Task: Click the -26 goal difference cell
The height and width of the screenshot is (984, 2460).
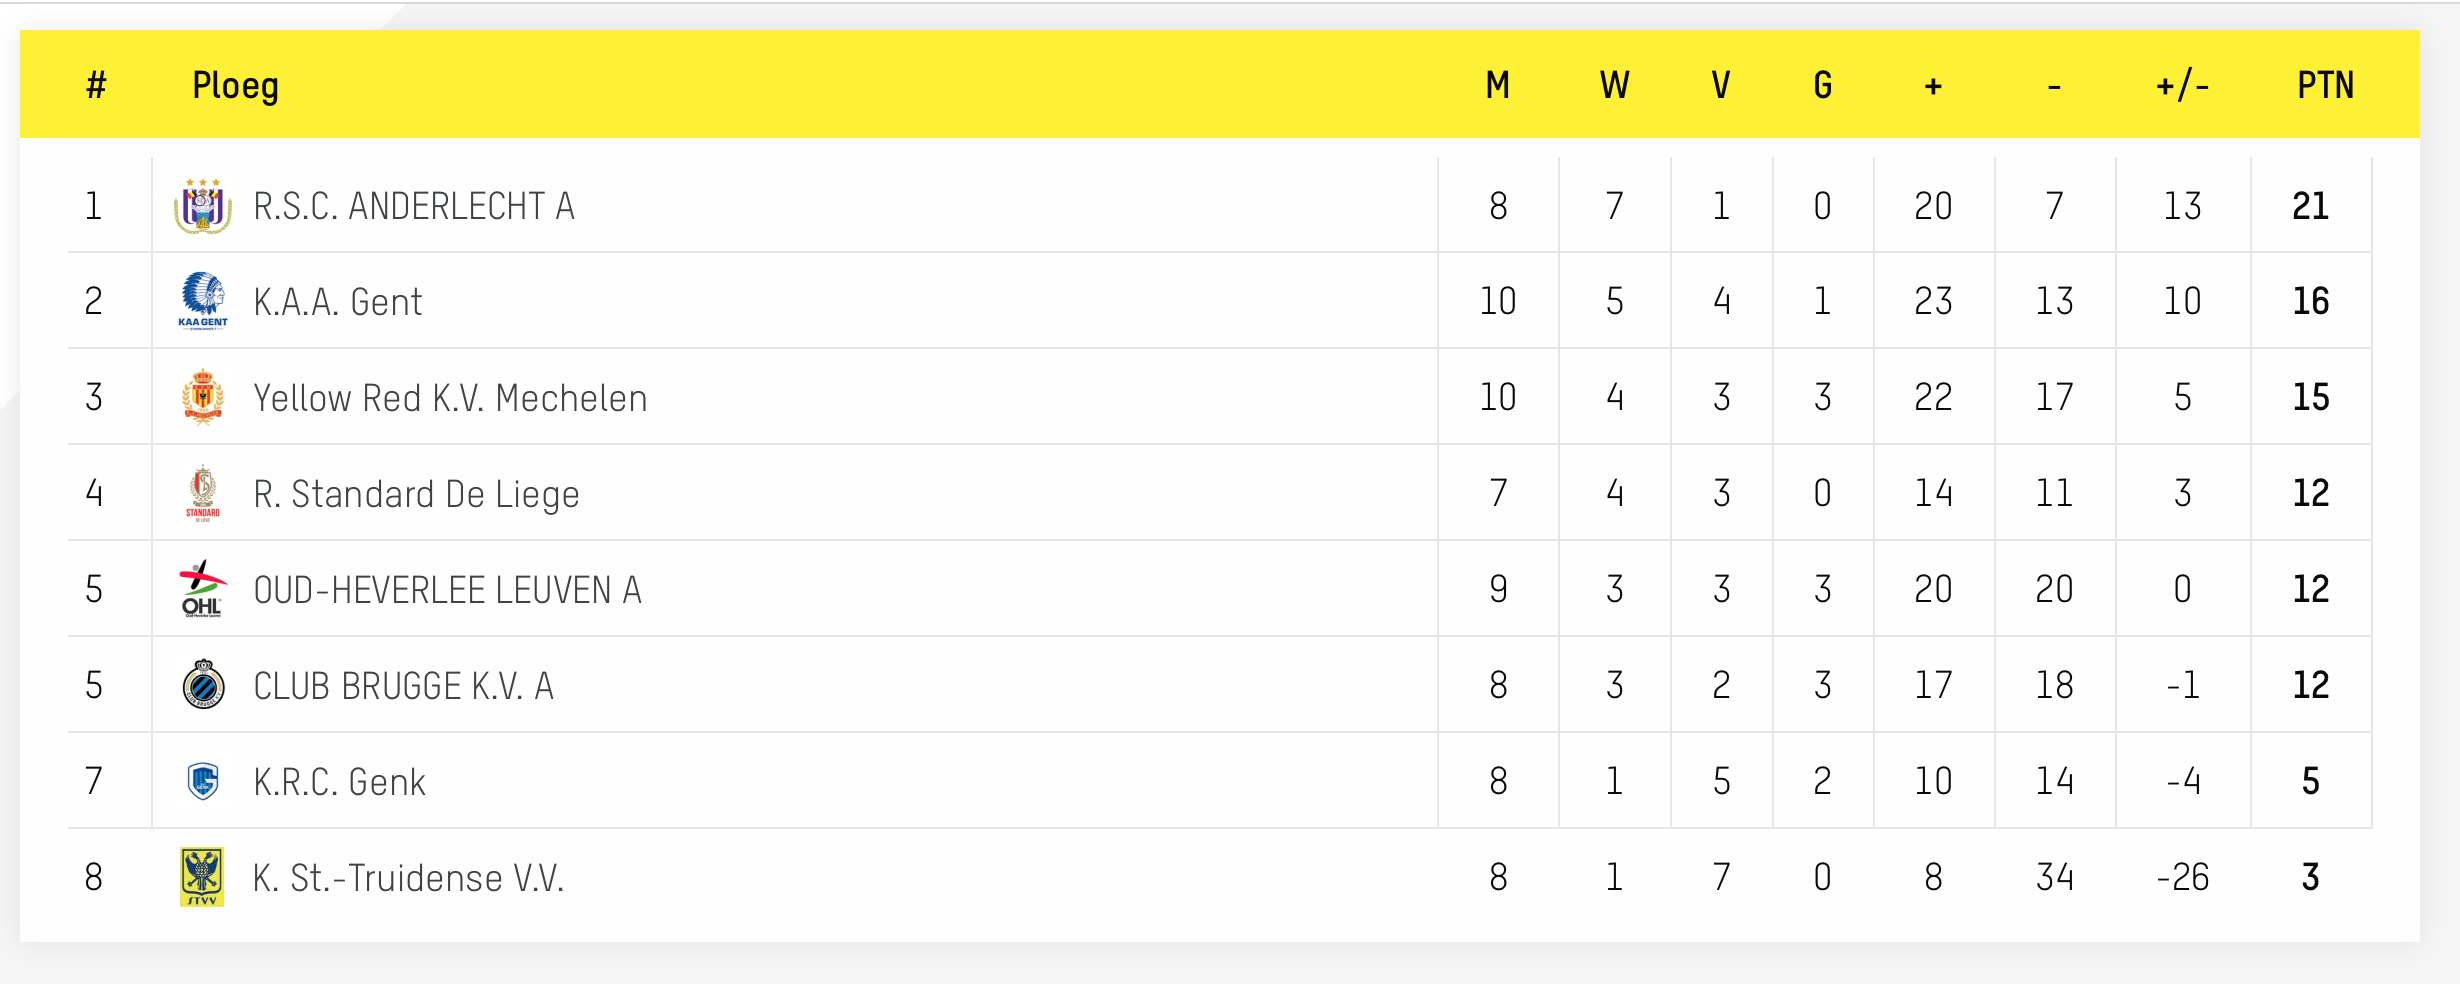Action: pyautogui.click(x=2182, y=877)
